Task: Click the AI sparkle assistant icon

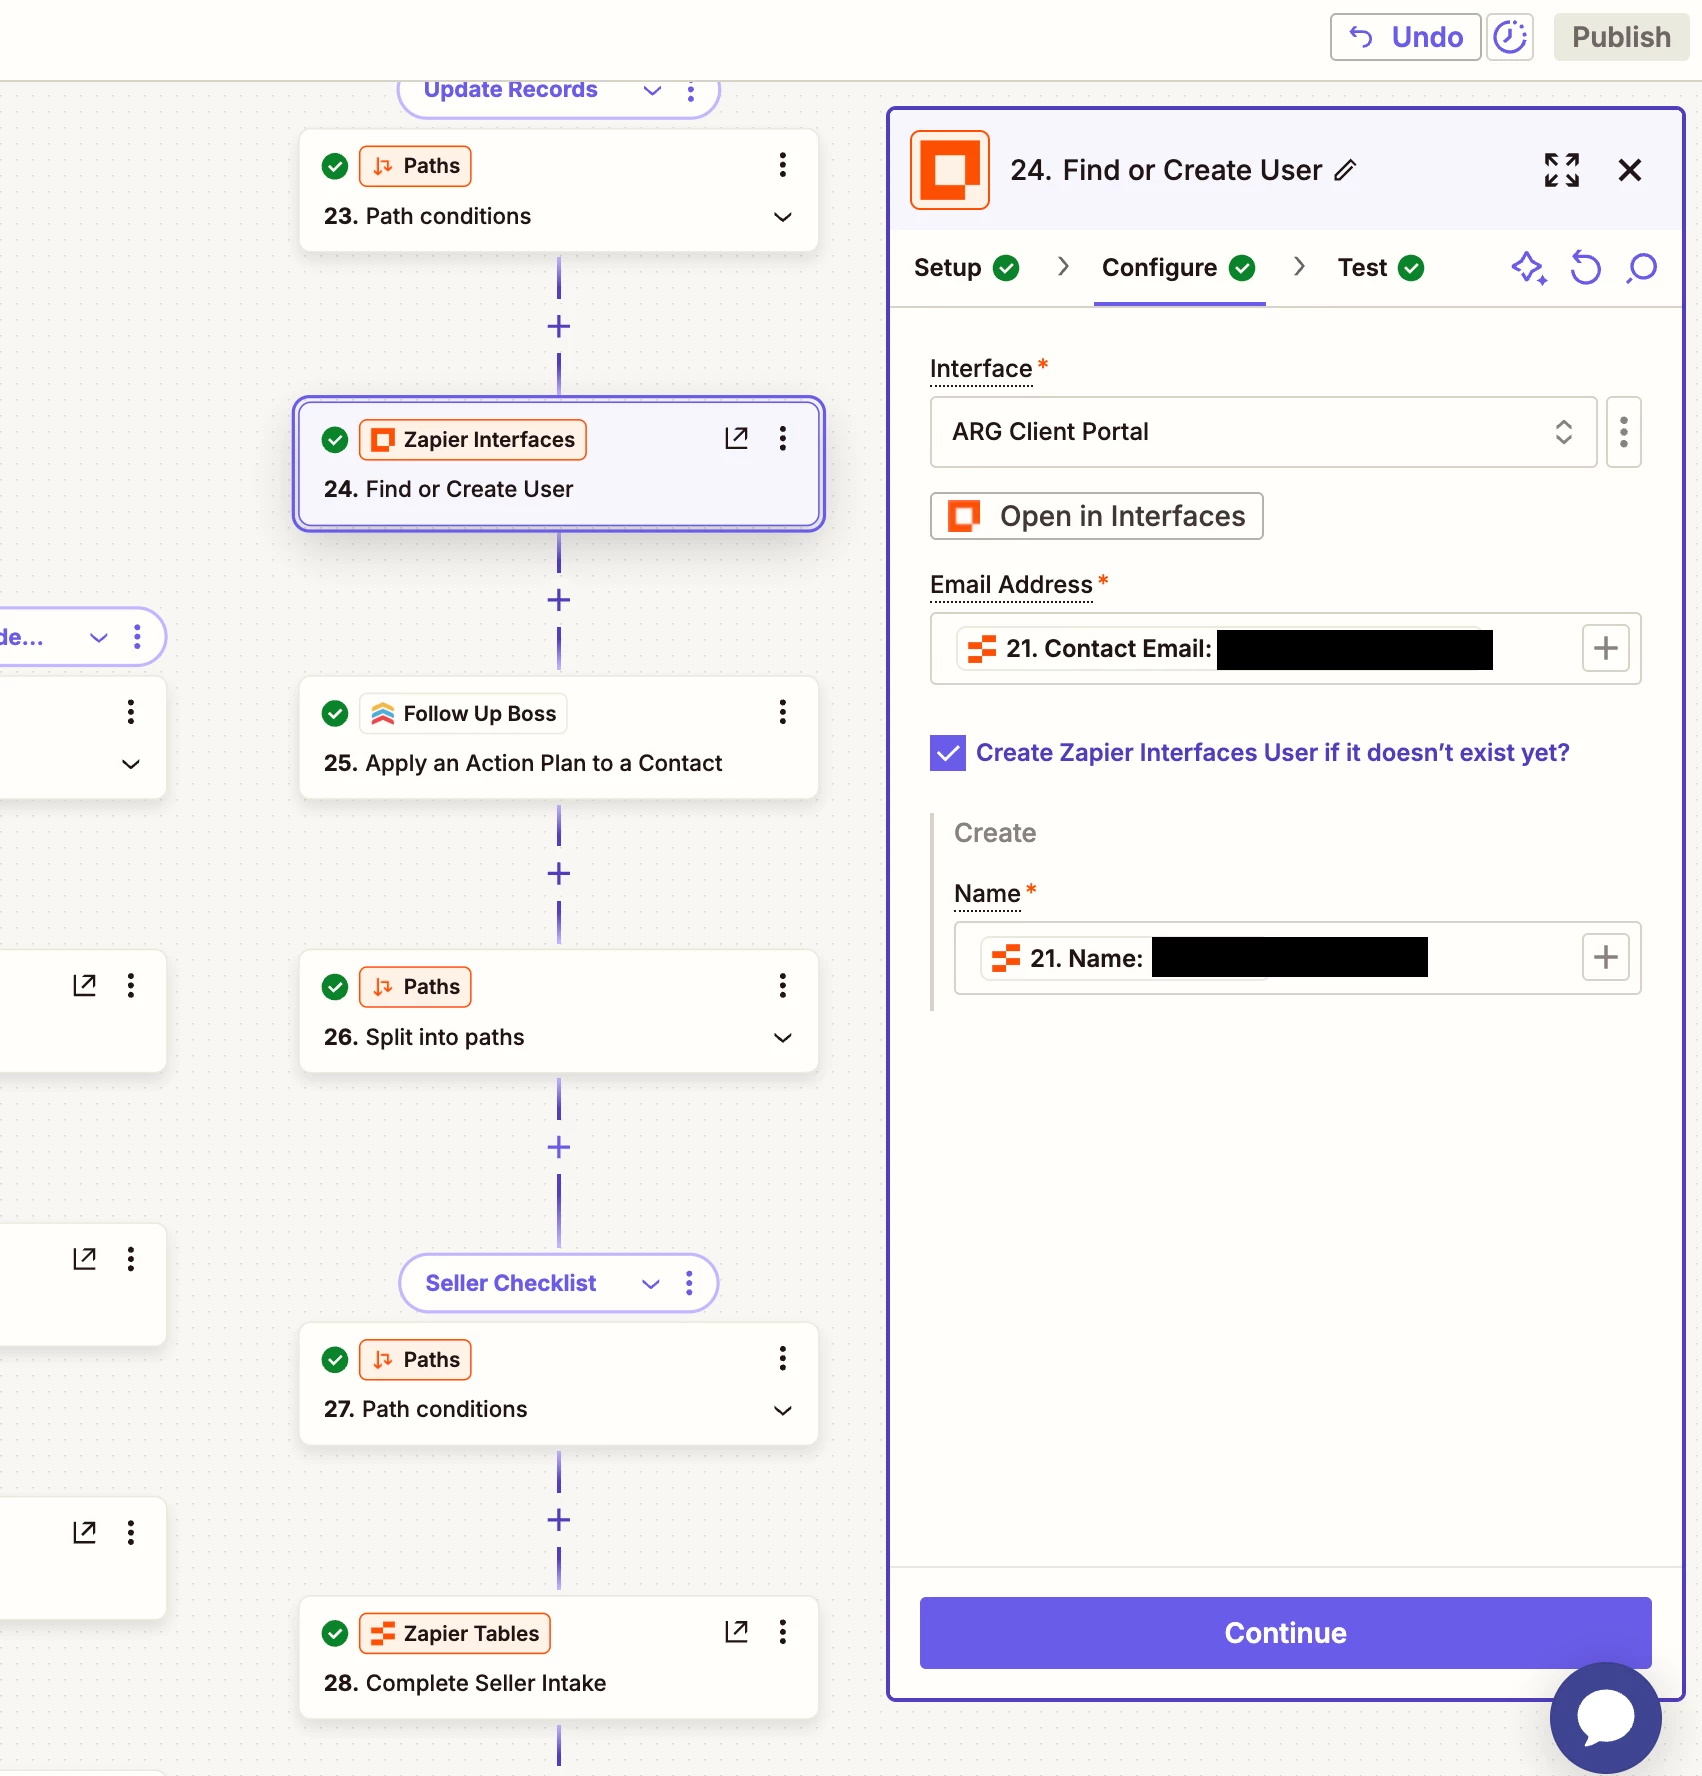Action: (x=1529, y=268)
